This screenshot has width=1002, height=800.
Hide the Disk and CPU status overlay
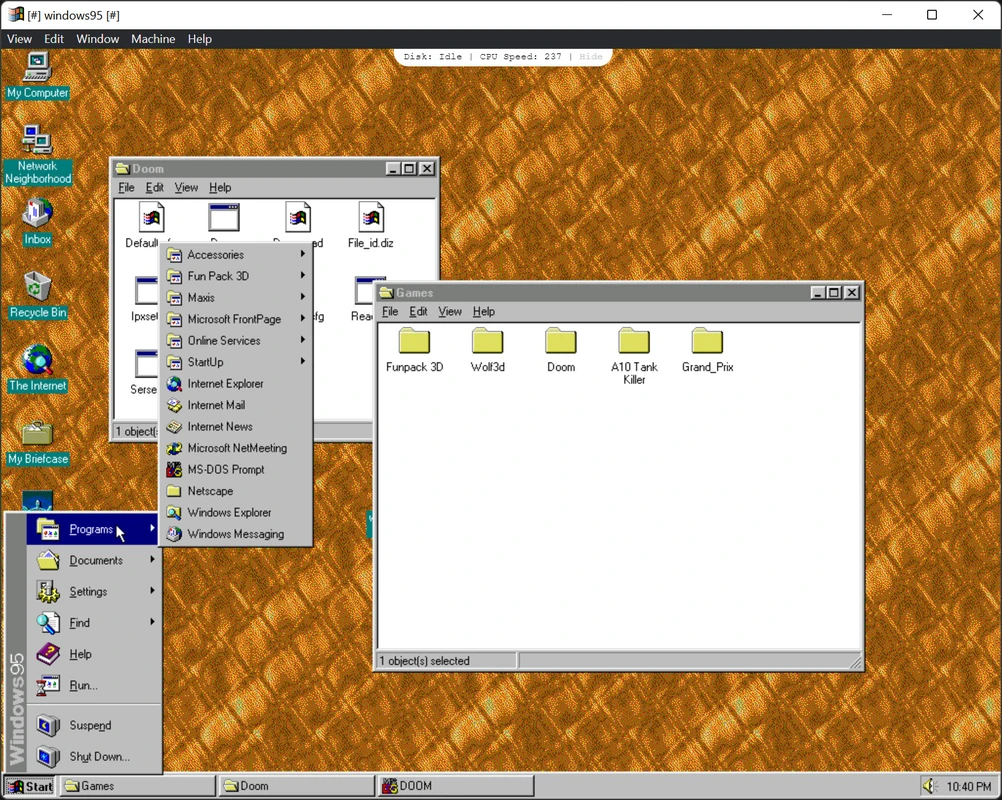(x=591, y=57)
